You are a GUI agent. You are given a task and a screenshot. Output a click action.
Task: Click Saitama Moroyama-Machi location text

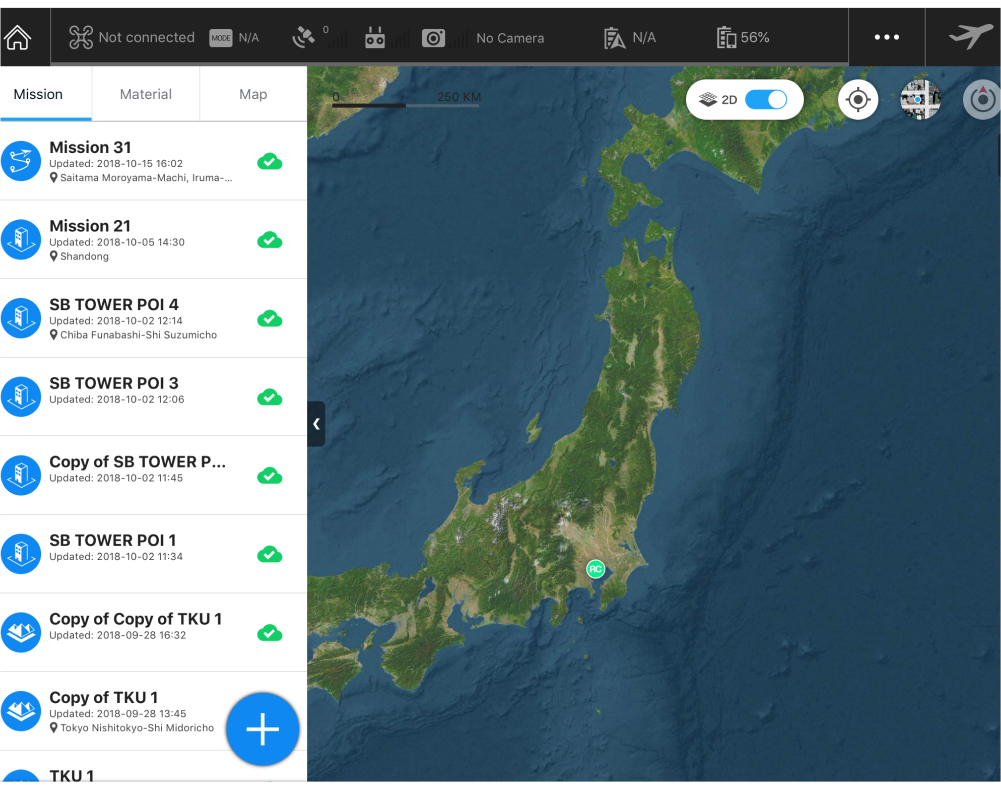tap(146, 178)
